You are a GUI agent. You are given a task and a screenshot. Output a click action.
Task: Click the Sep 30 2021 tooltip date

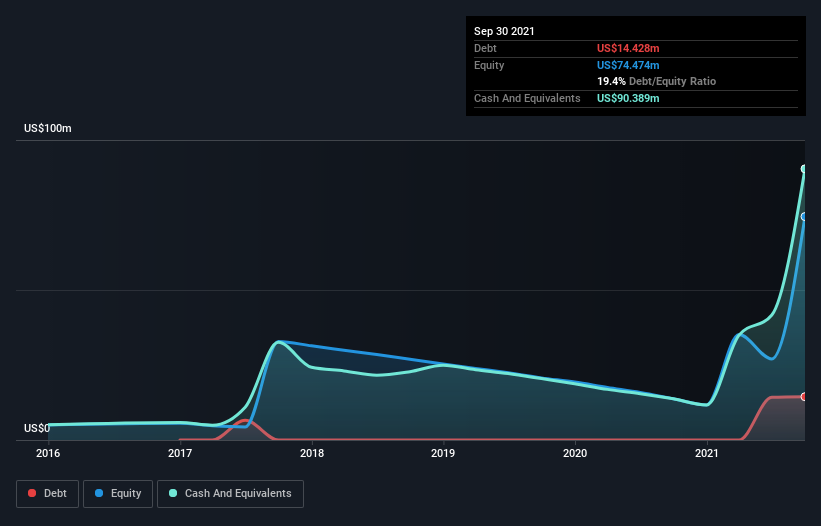[x=504, y=31]
